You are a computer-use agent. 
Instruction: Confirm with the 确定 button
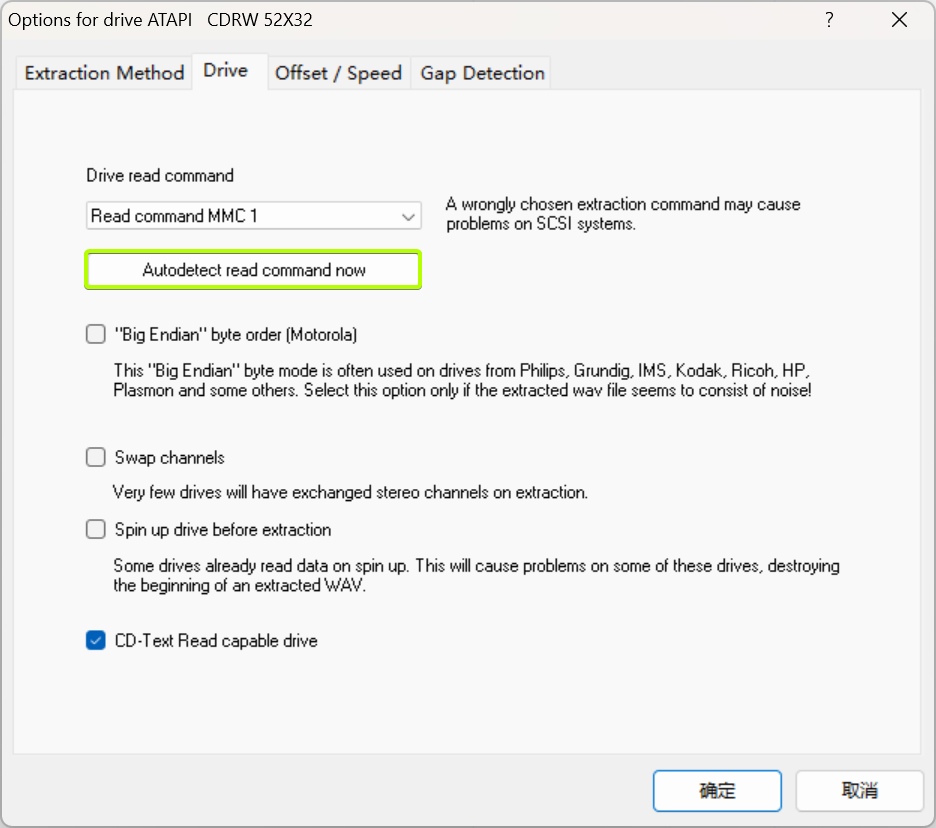[x=717, y=791]
